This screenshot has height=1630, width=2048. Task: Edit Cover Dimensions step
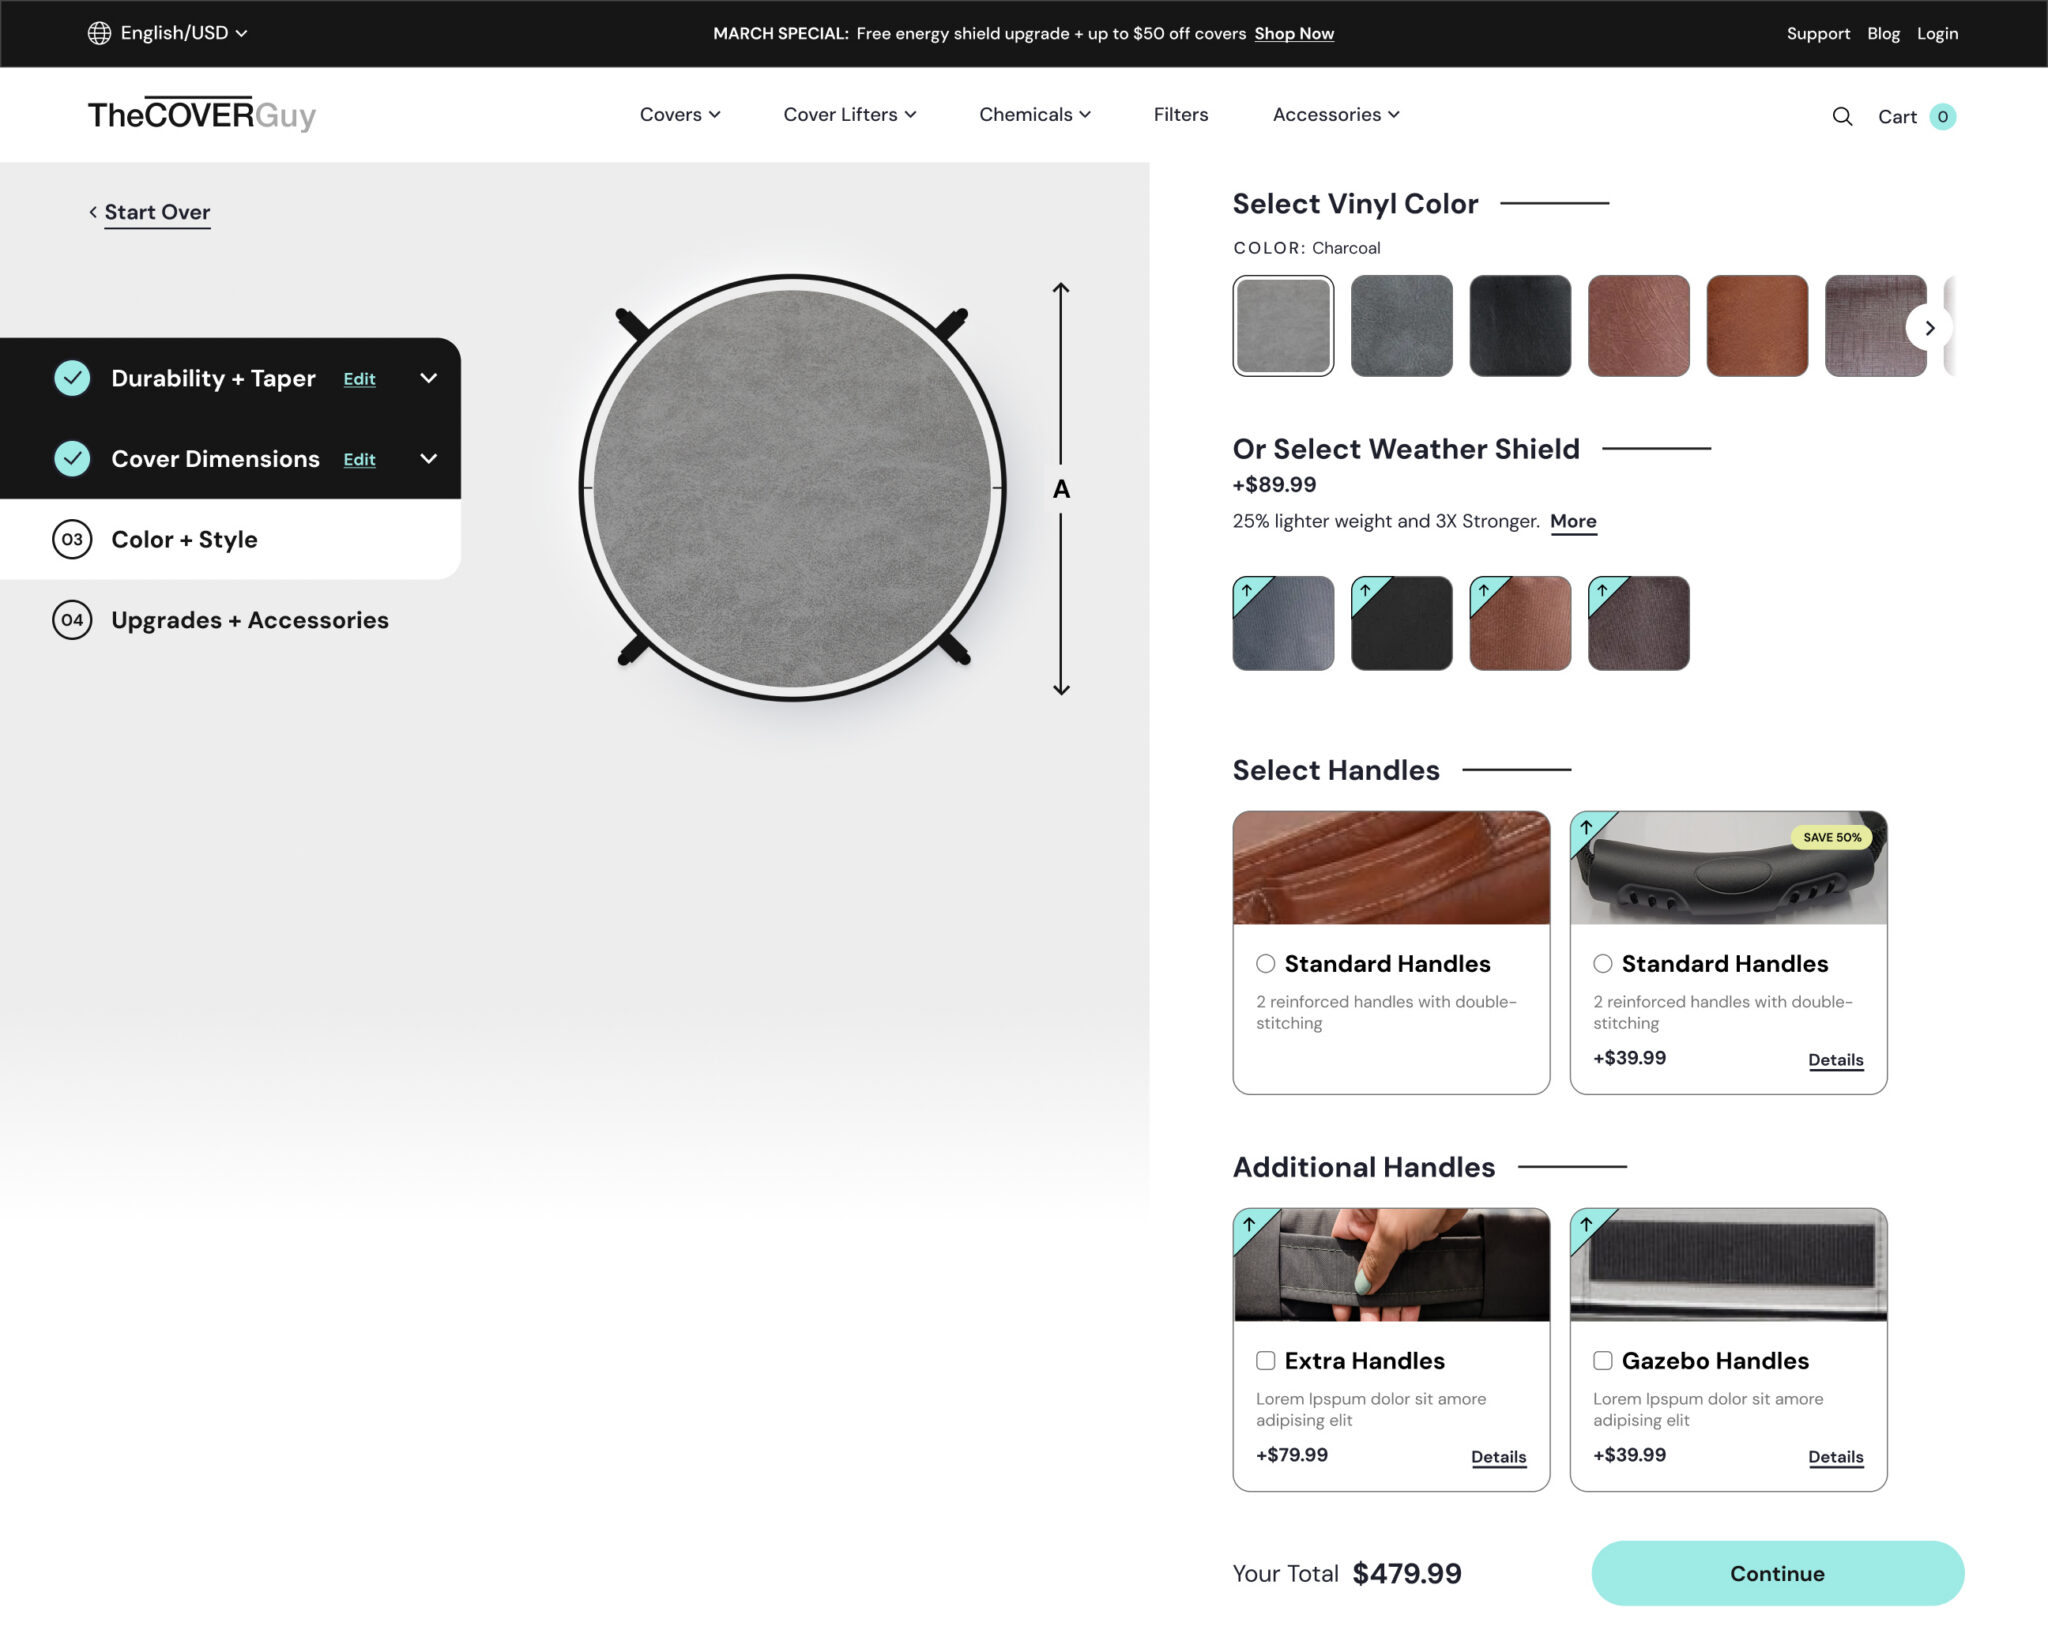click(359, 460)
